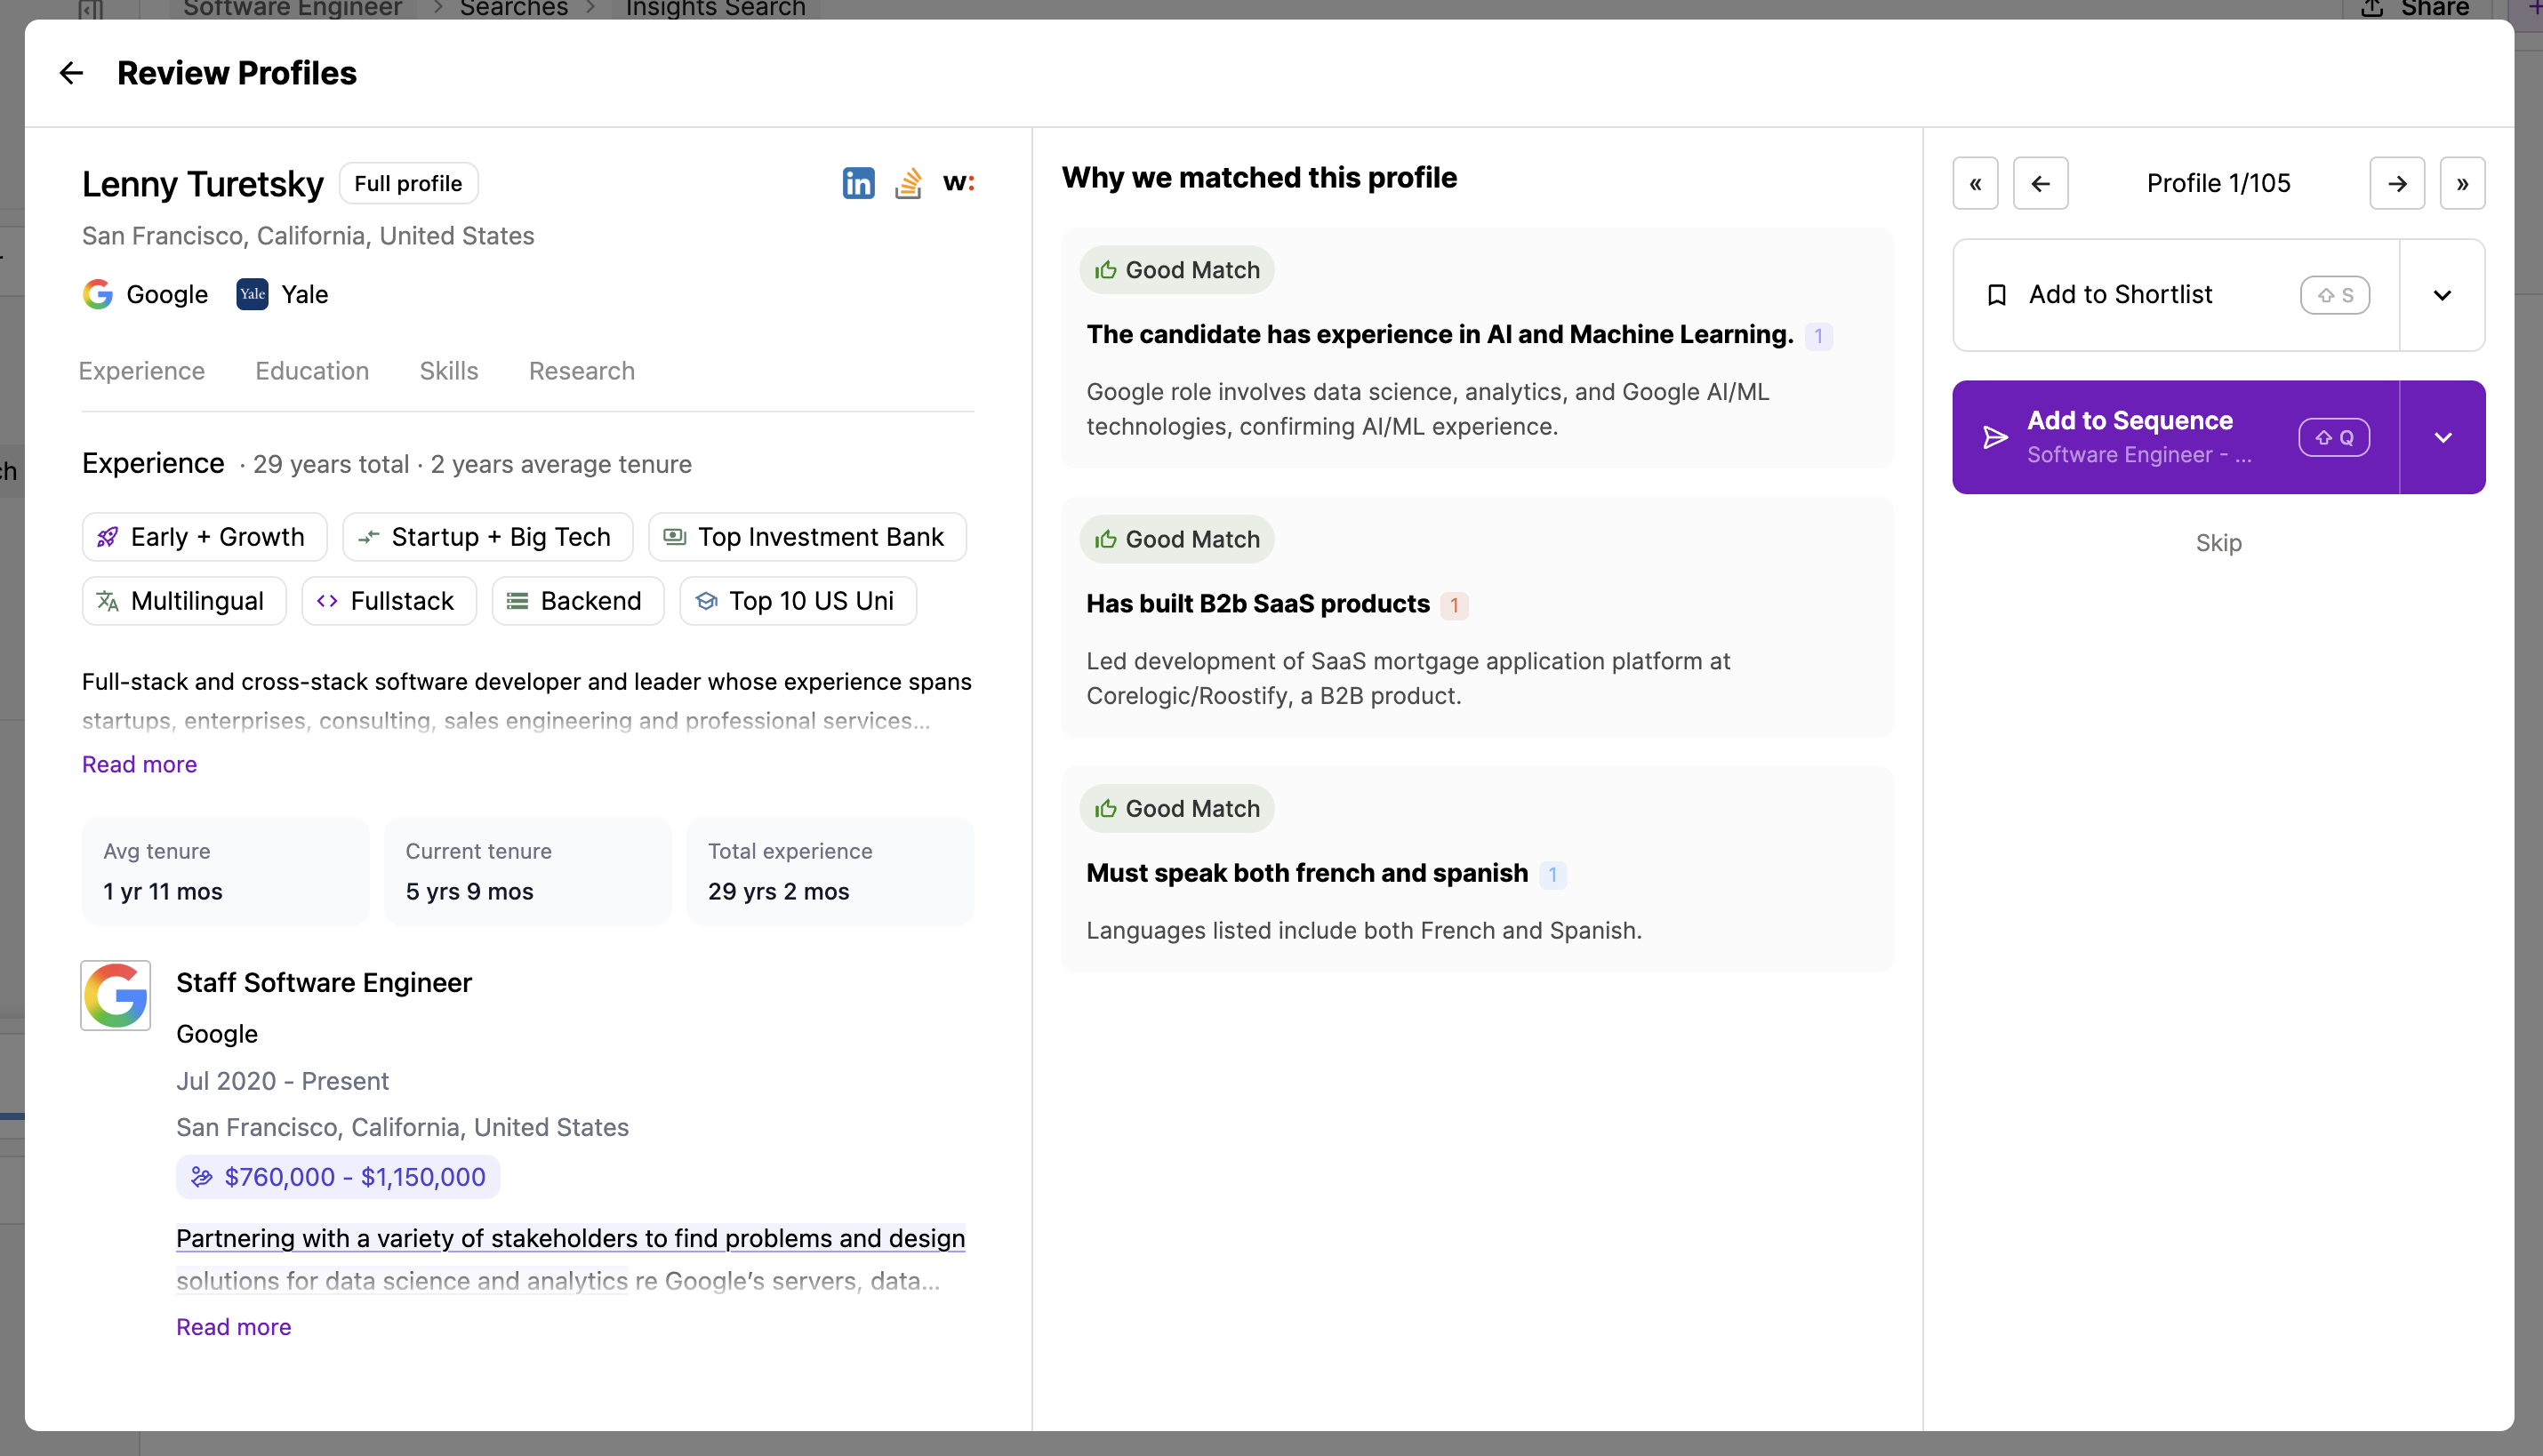Screen dimensions: 2543x1456
Task: Click citation 1 next to french and spanish
Action: pos(1552,875)
